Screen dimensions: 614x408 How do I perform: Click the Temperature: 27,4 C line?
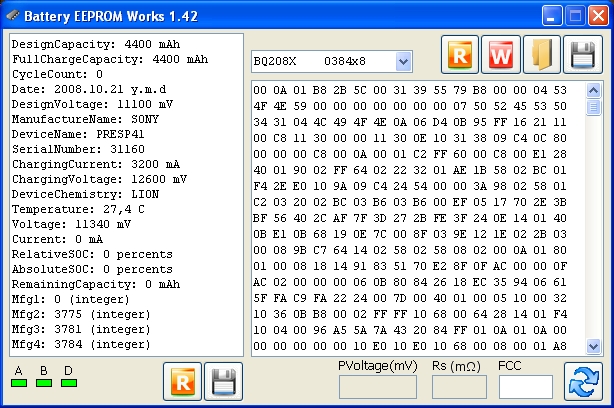tap(78, 209)
